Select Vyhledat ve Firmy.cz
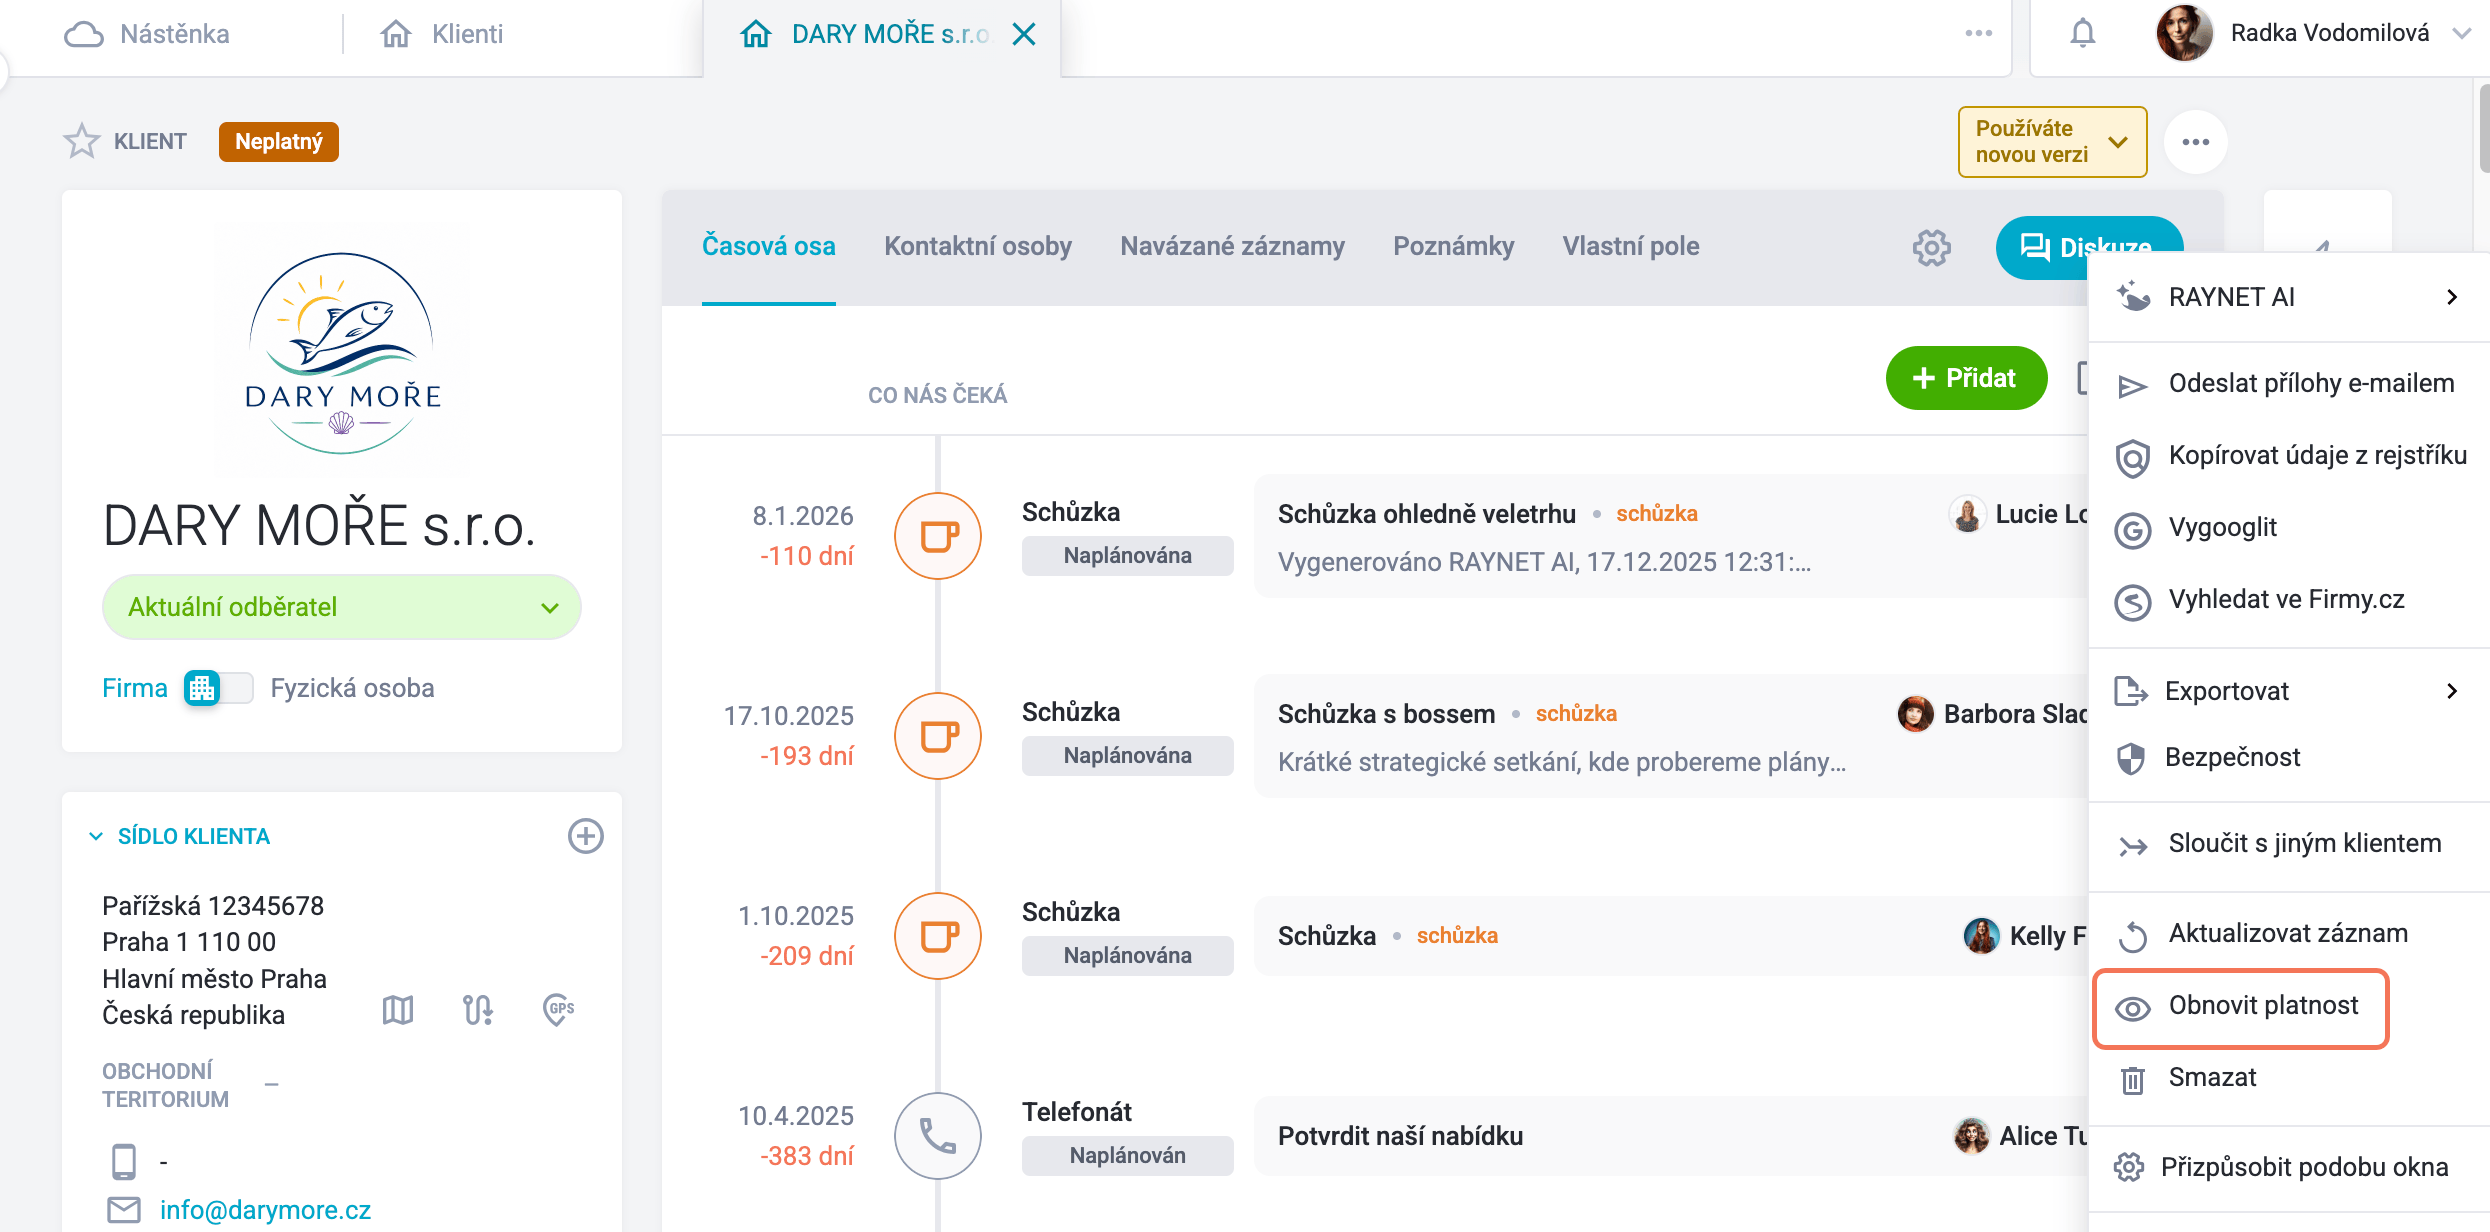Image resolution: width=2490 pixels, height=1232 pixels. pyautogui.click(x=2289, y=600)
